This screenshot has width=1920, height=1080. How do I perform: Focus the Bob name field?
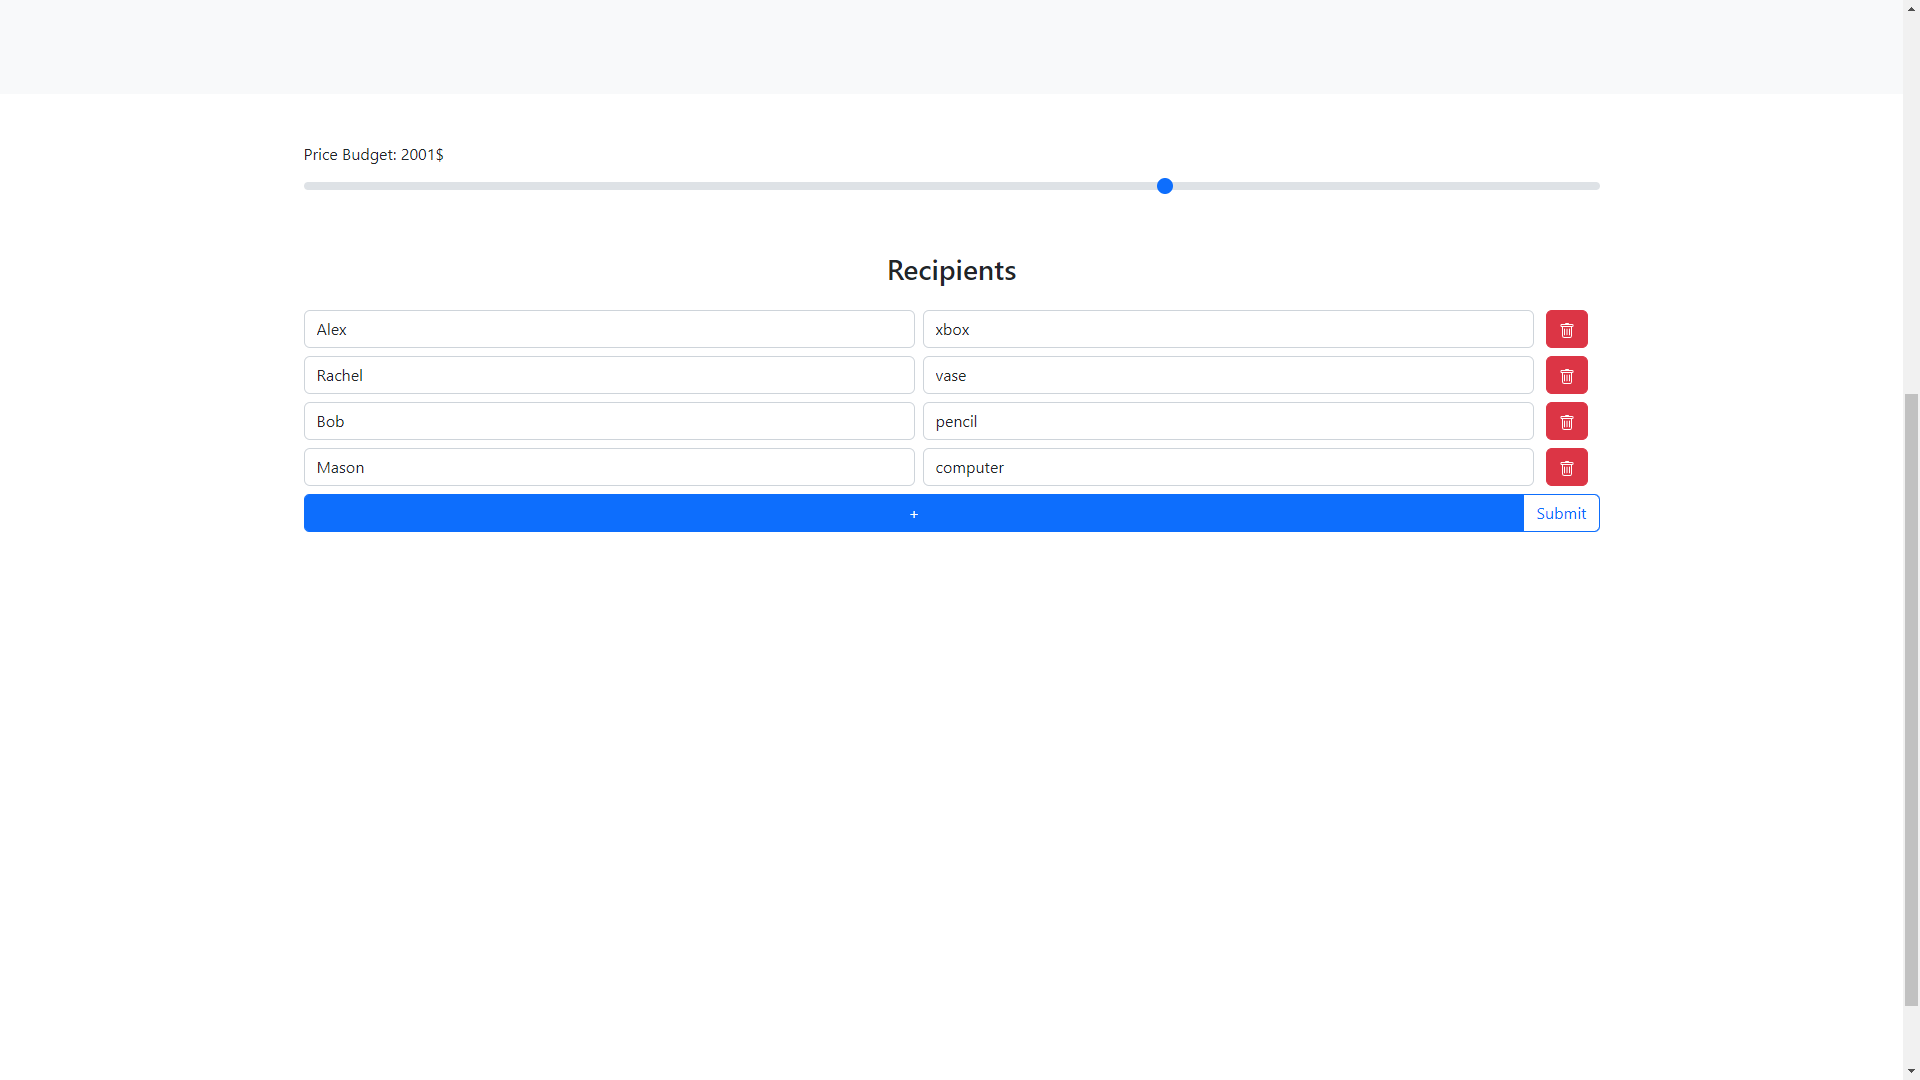point(608,421)
